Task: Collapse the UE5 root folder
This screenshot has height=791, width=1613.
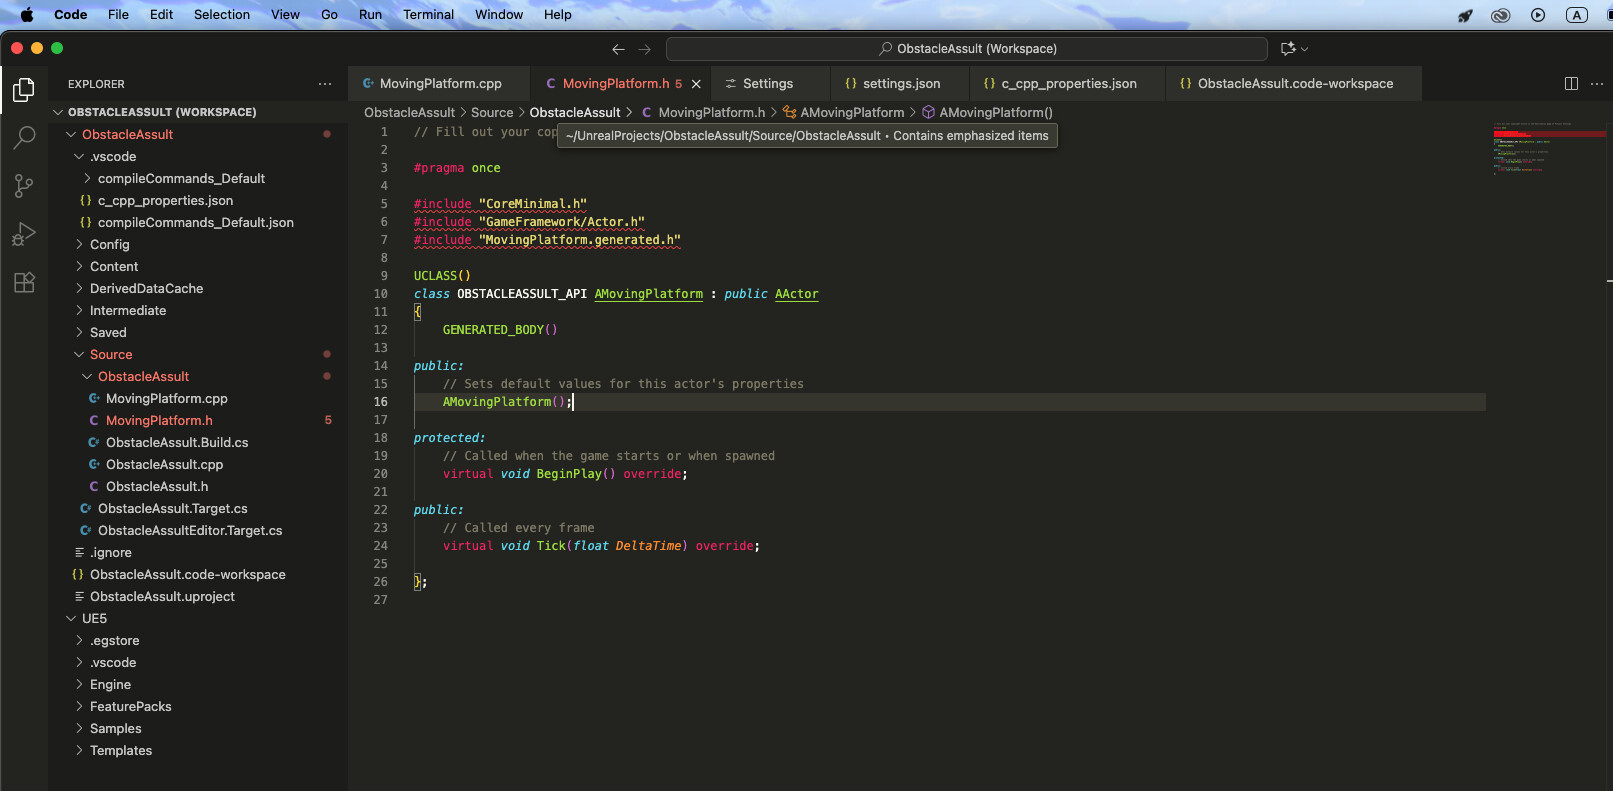Action: pyautogui.click(x=93, y=619)
